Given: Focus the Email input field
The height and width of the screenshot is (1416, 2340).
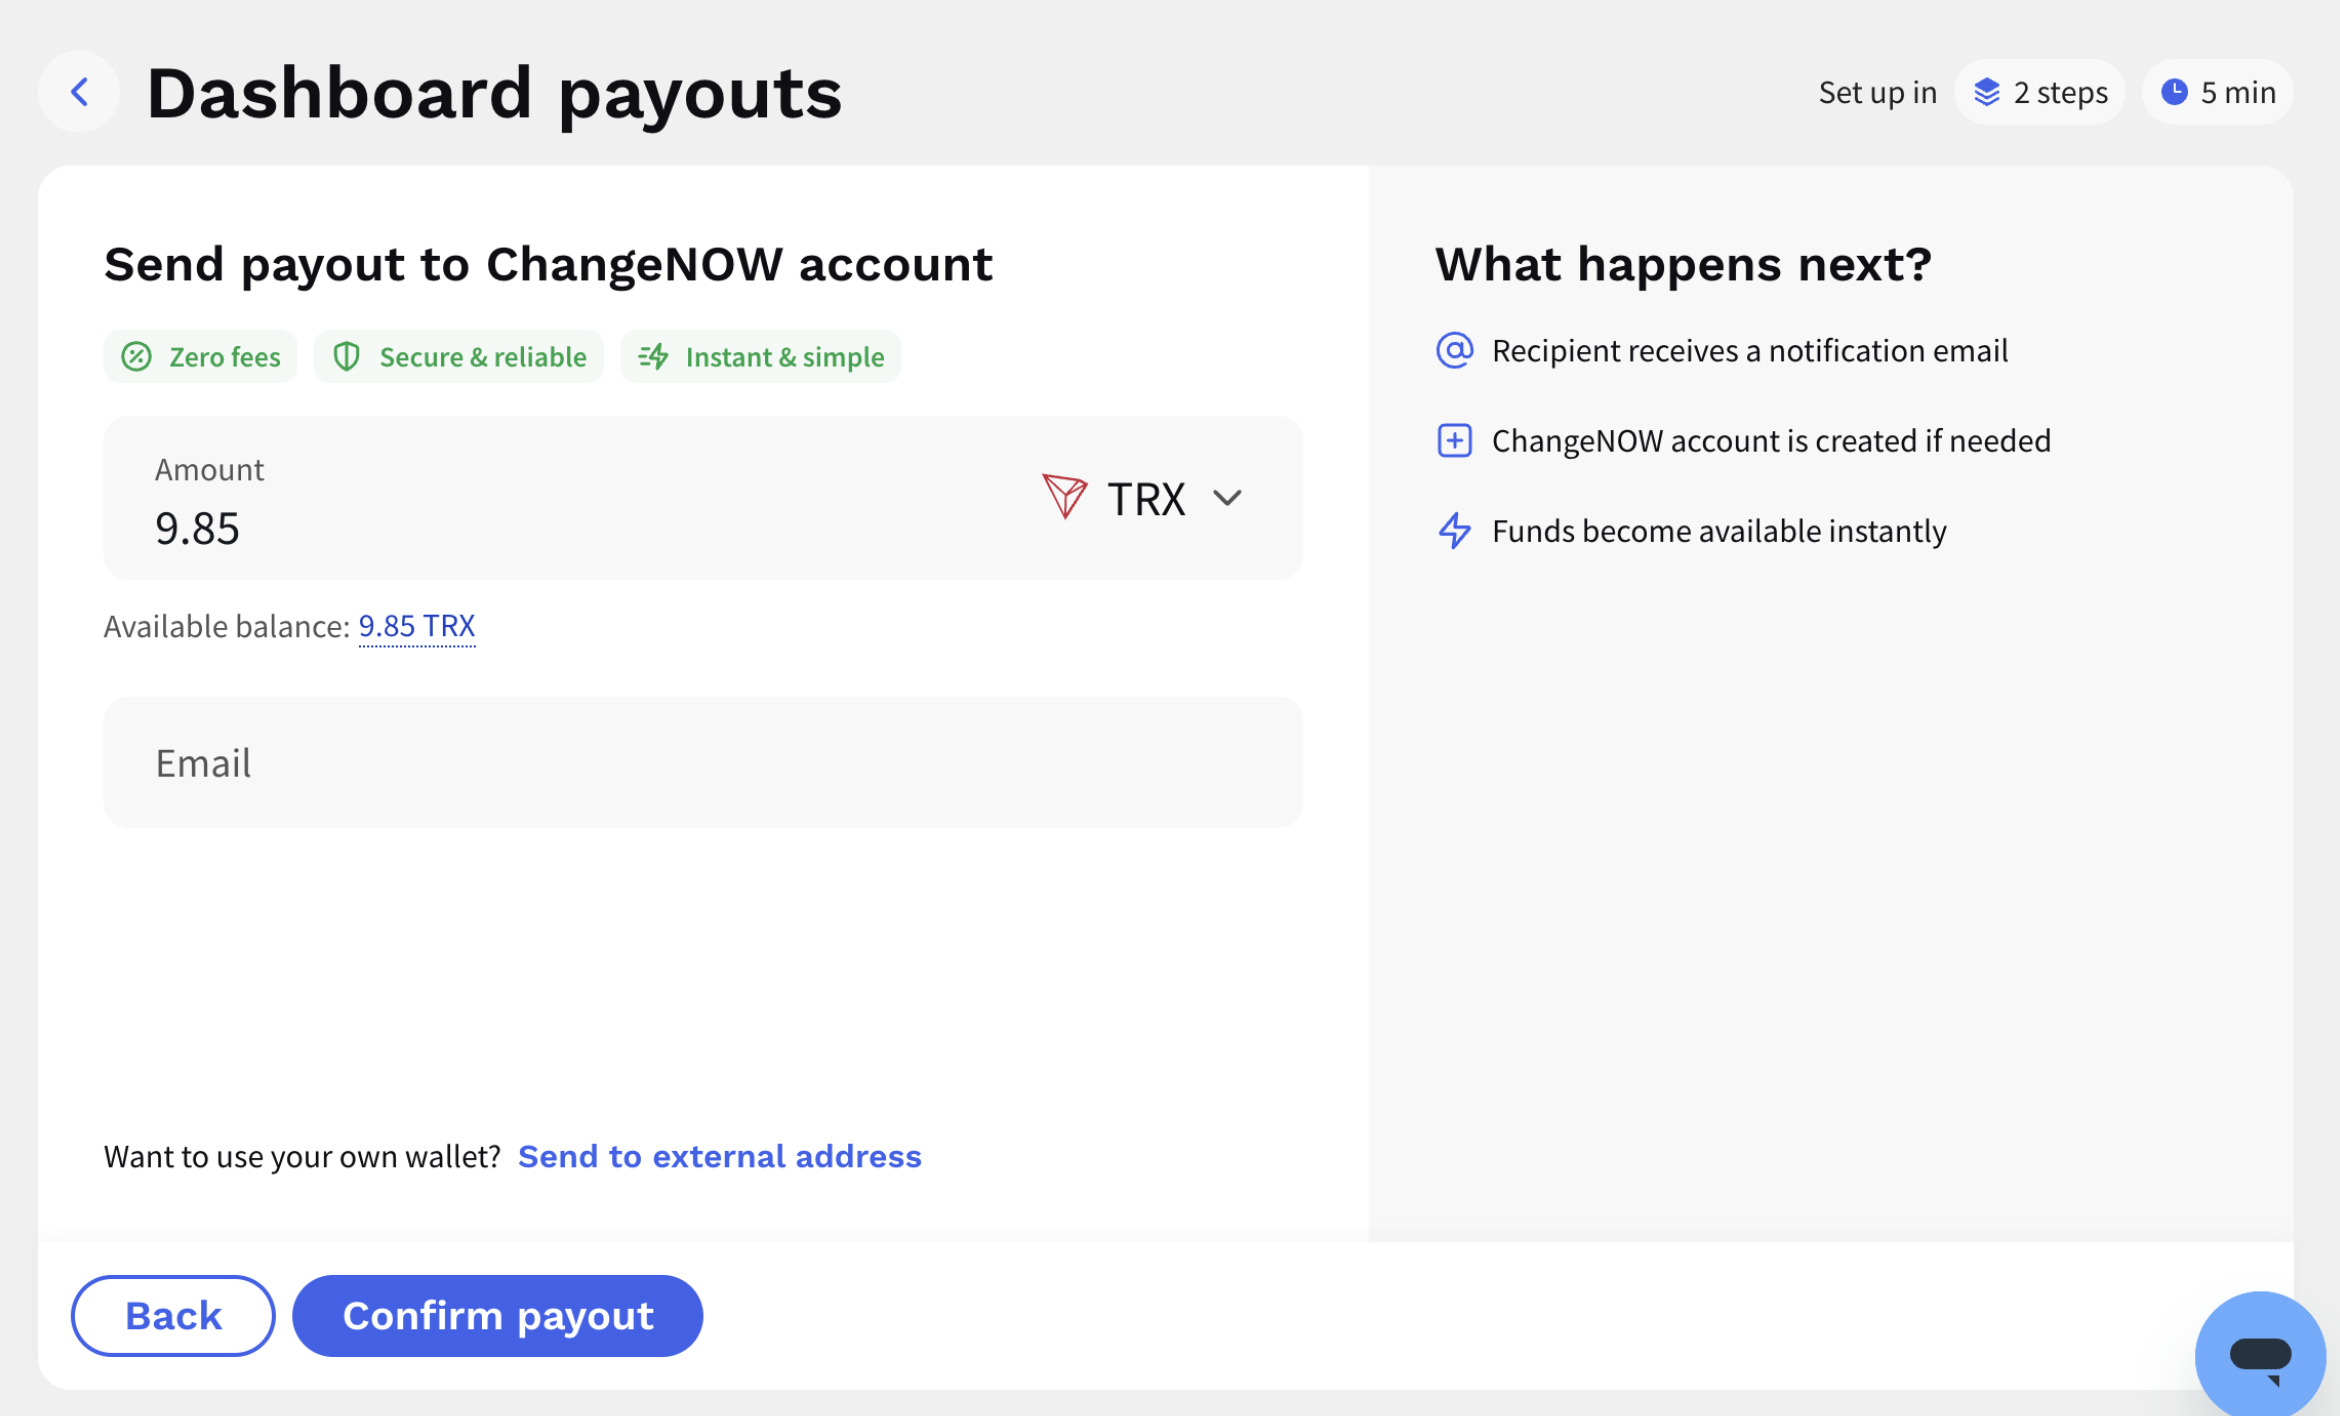Looking at the screenshot, I should 703,763.
